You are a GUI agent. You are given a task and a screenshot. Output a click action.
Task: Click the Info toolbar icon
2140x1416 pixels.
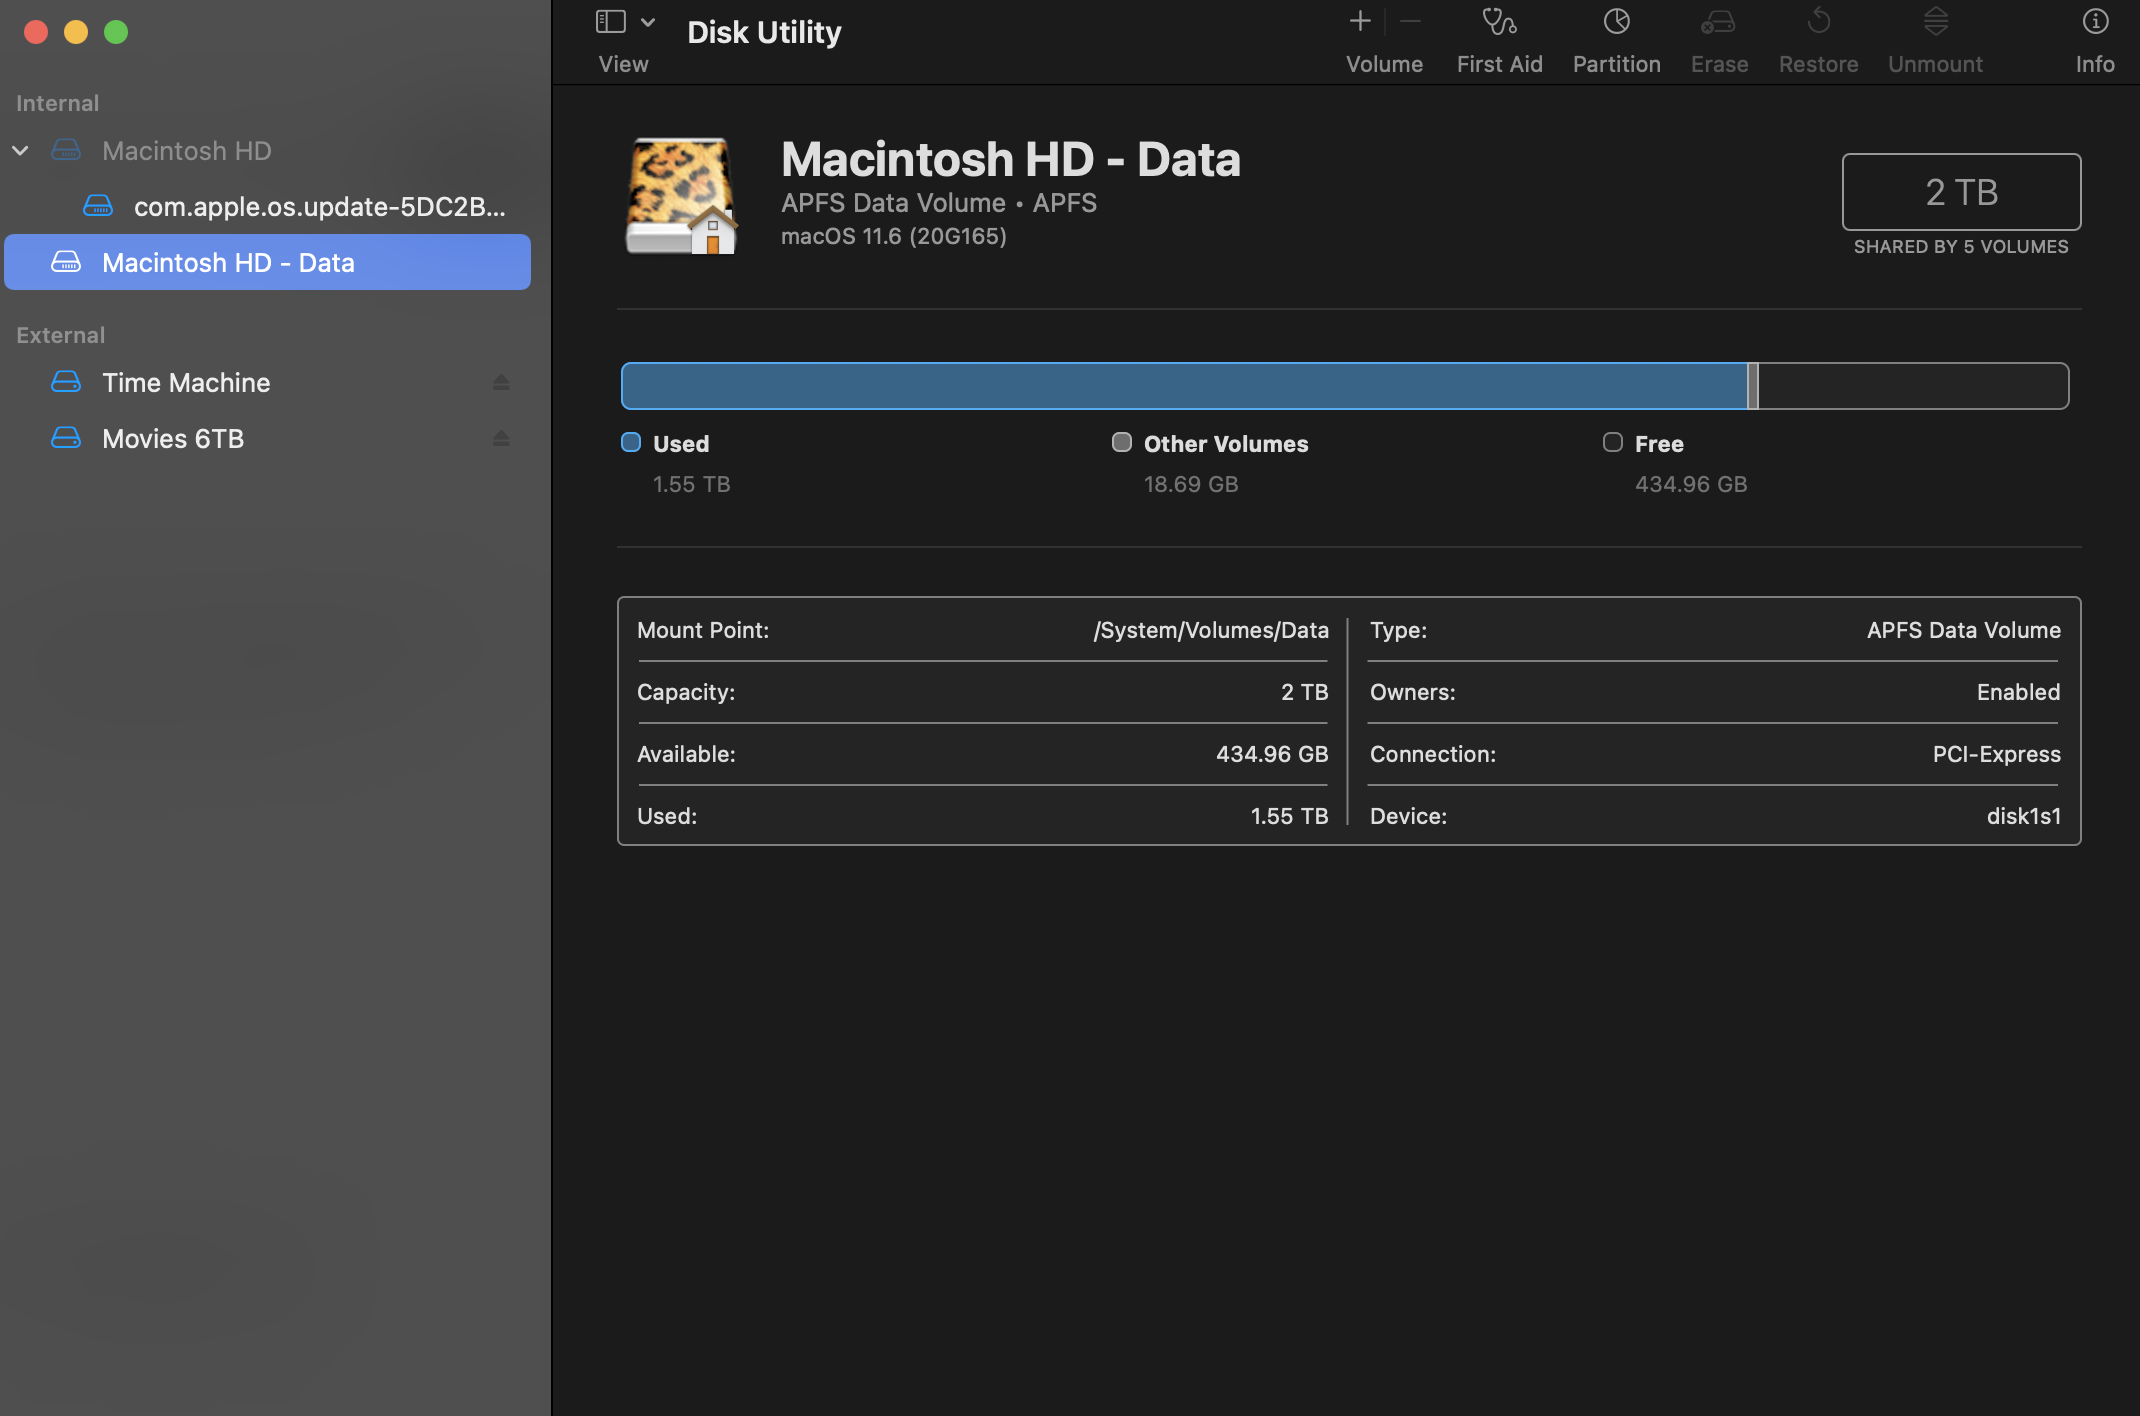coord(2094,22)
